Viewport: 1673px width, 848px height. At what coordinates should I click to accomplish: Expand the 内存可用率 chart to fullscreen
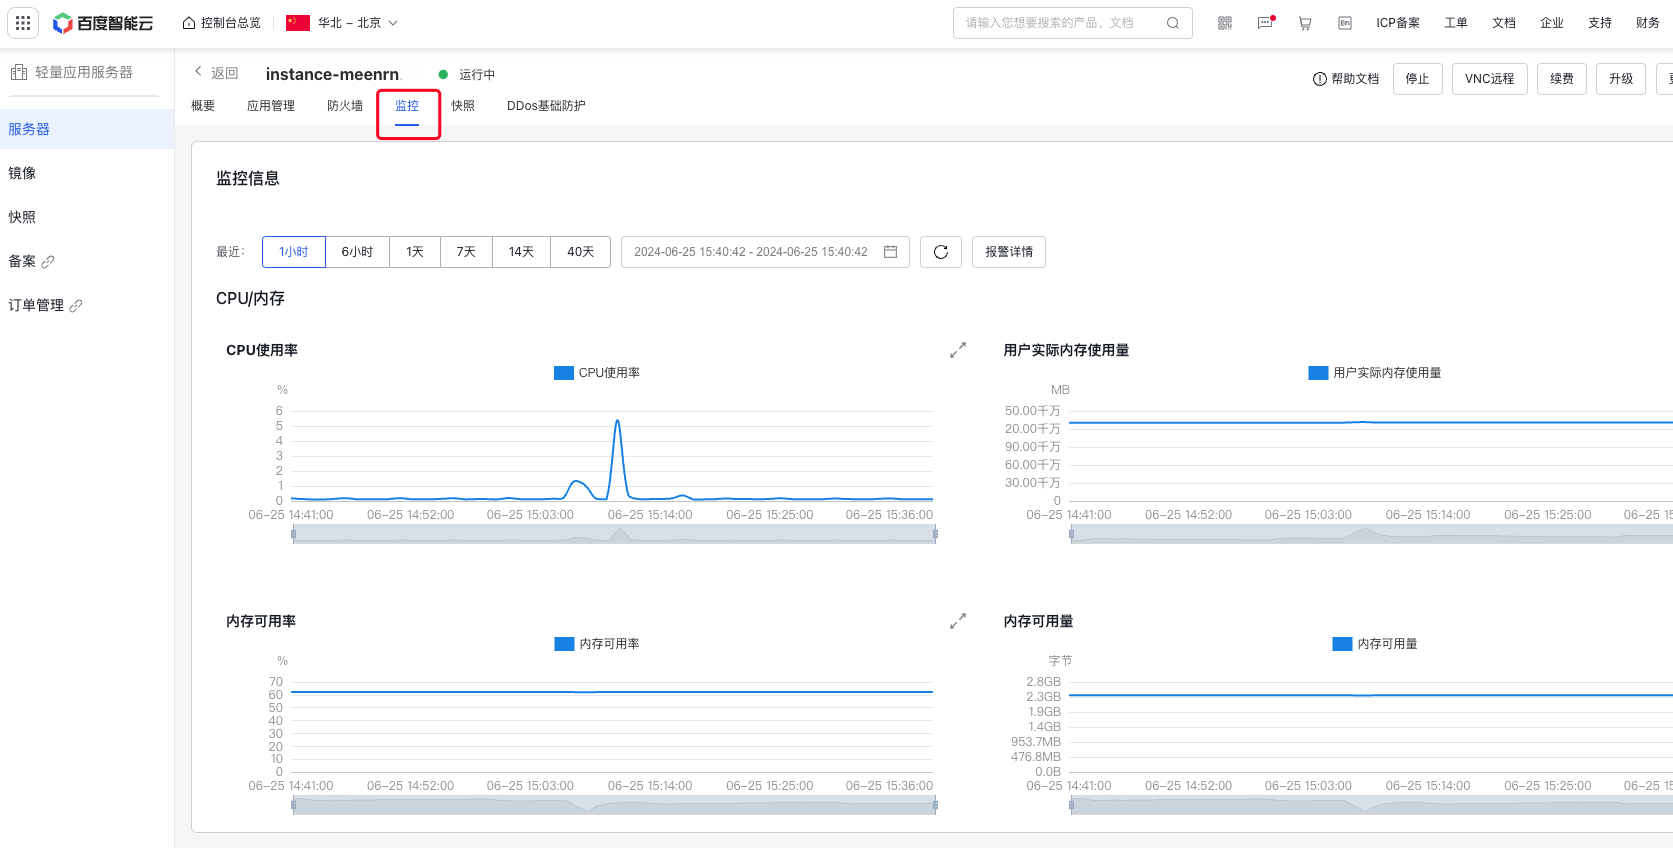click(x=958, y=621)
